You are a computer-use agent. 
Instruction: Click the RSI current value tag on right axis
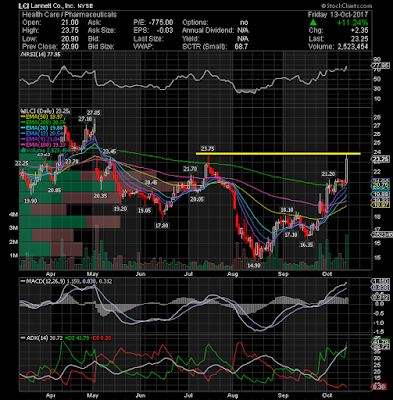coord(380,66)
